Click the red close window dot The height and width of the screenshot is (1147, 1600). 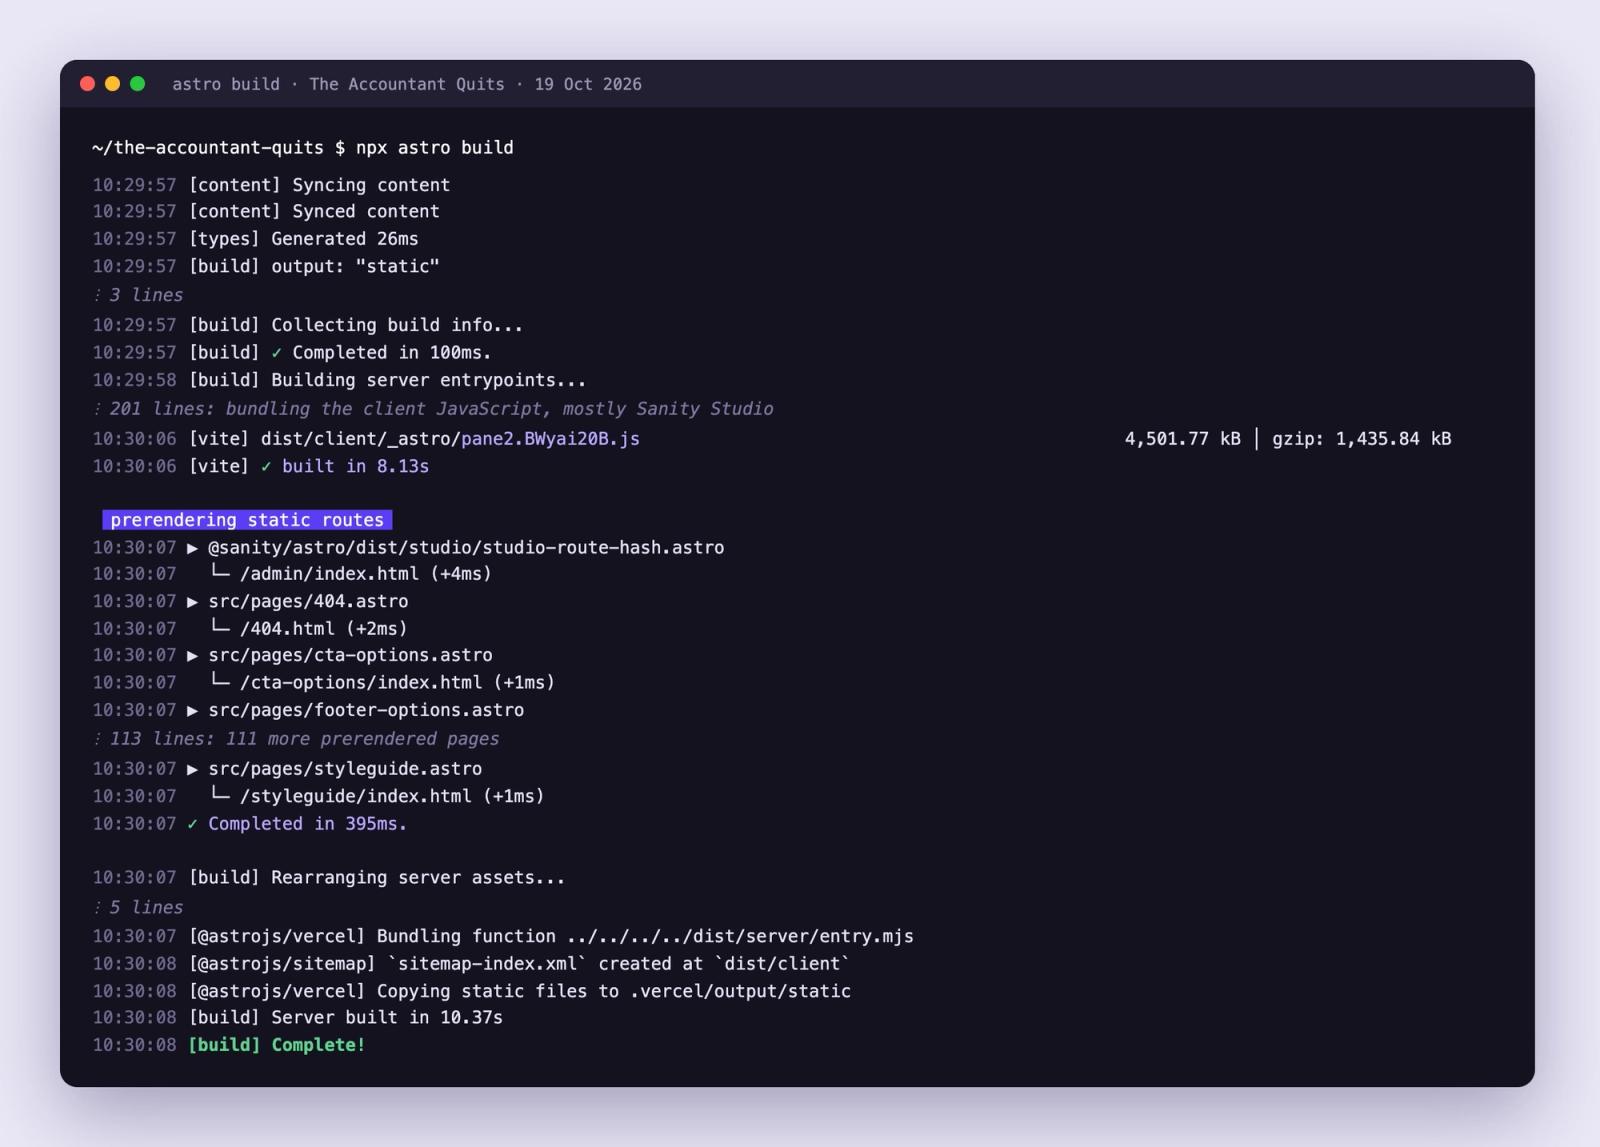tap(87, 84)
